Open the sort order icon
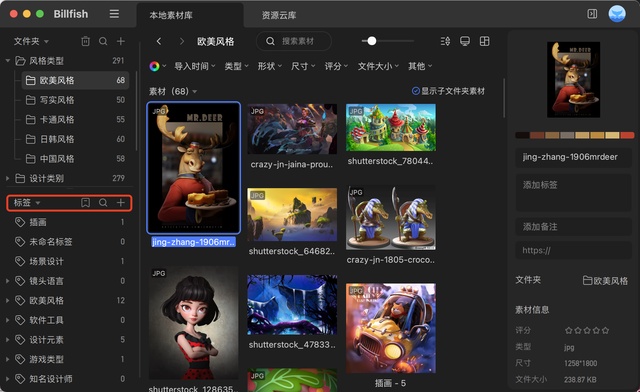Image resolution: width=640 pixels, height=392 pixels. tap(445, 41)
